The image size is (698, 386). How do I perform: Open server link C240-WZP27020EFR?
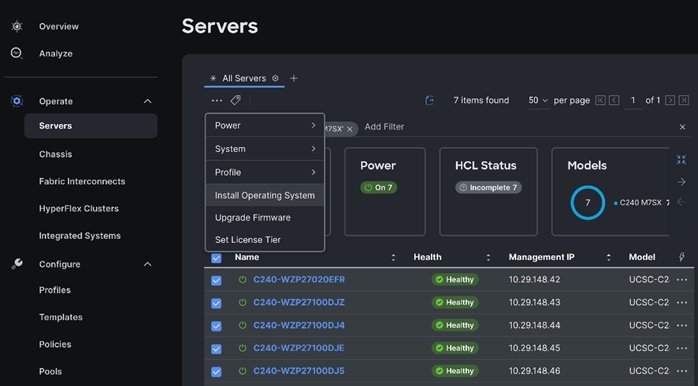click(299, 280)
